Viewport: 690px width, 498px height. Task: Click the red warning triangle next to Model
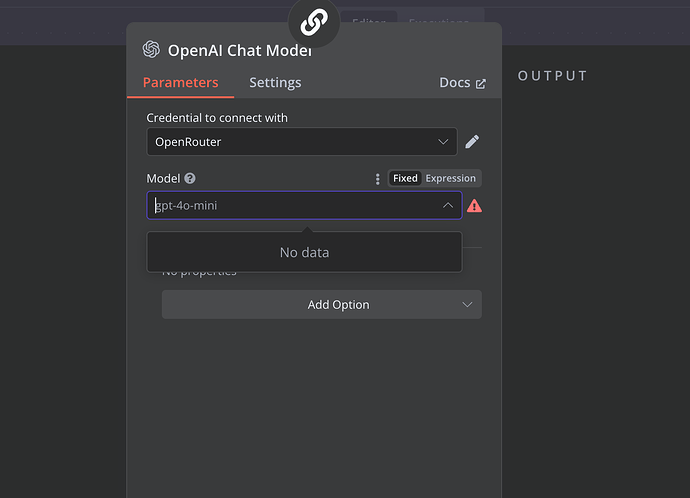coord(474,205)
